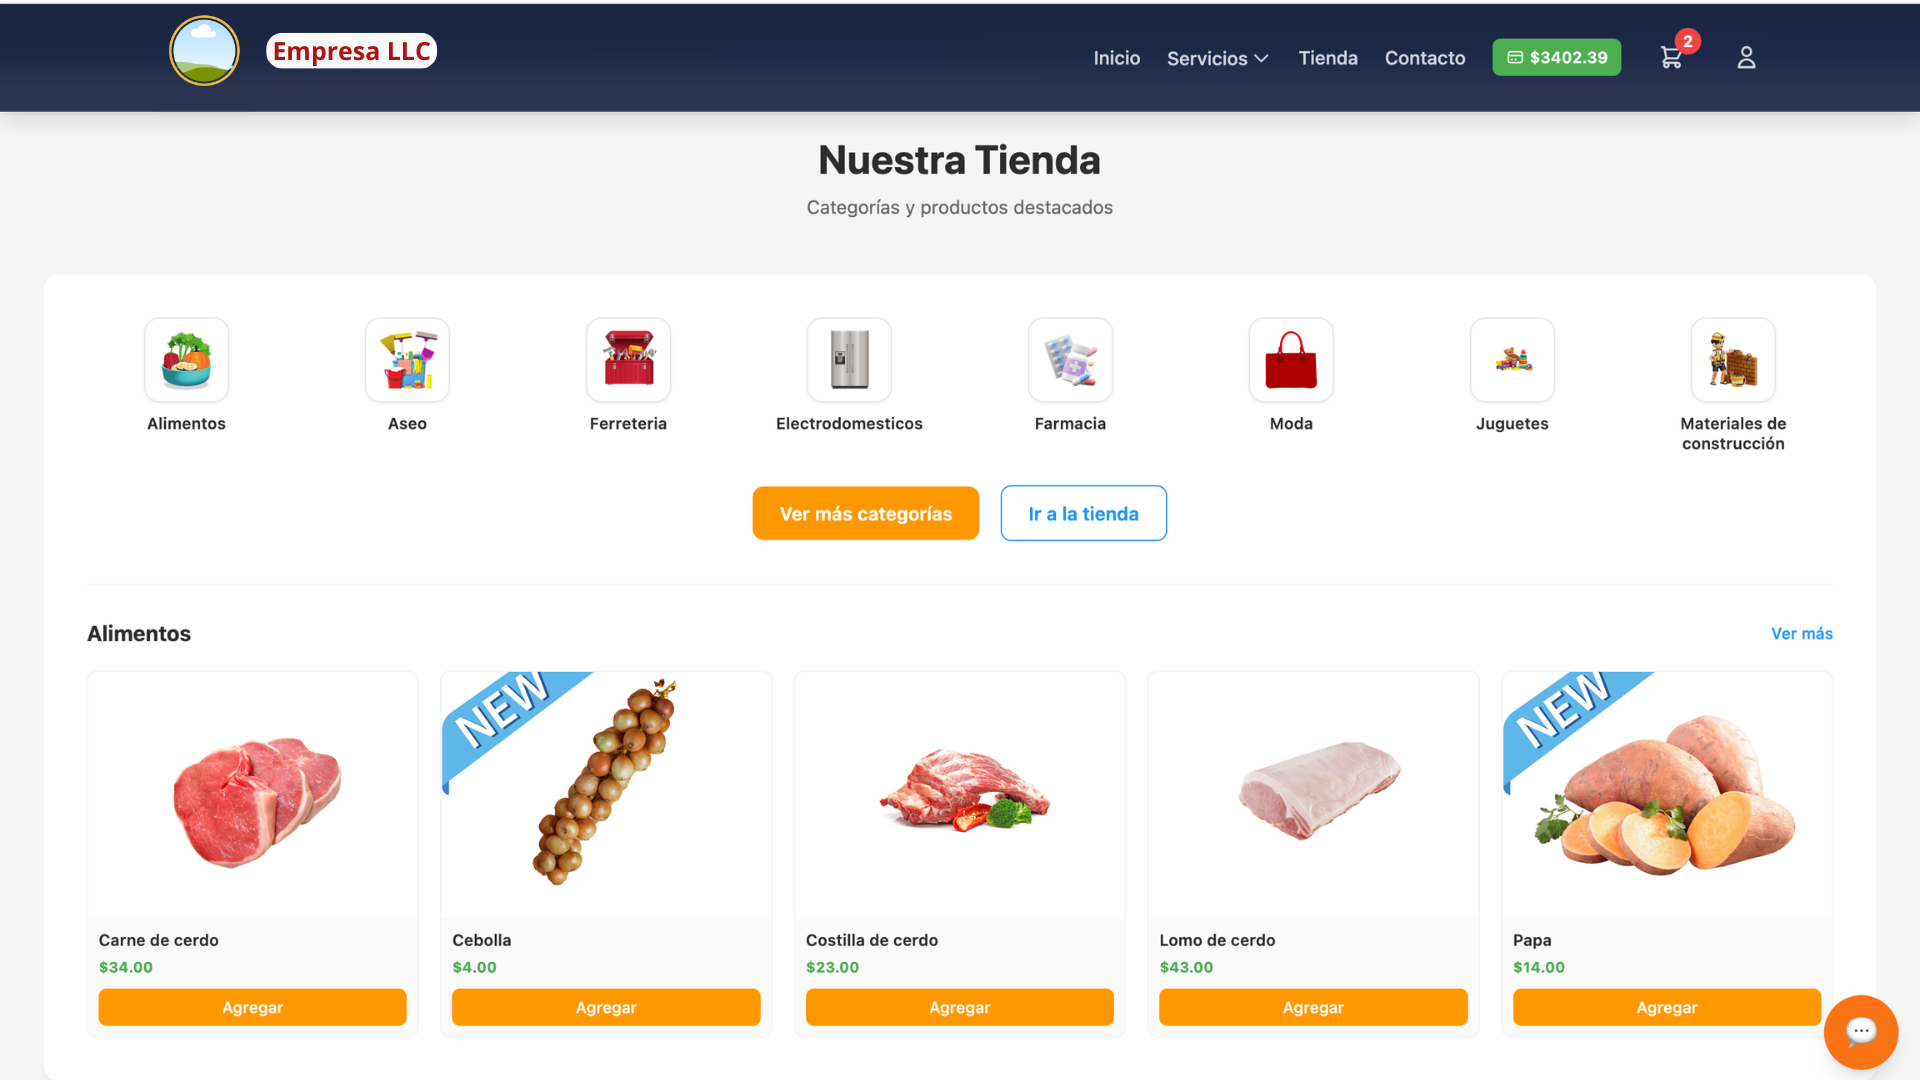The height and width of the screenshot is (1080, 1920).
Task: Click Ir a la tienda button
Action: coord(1084,513)
